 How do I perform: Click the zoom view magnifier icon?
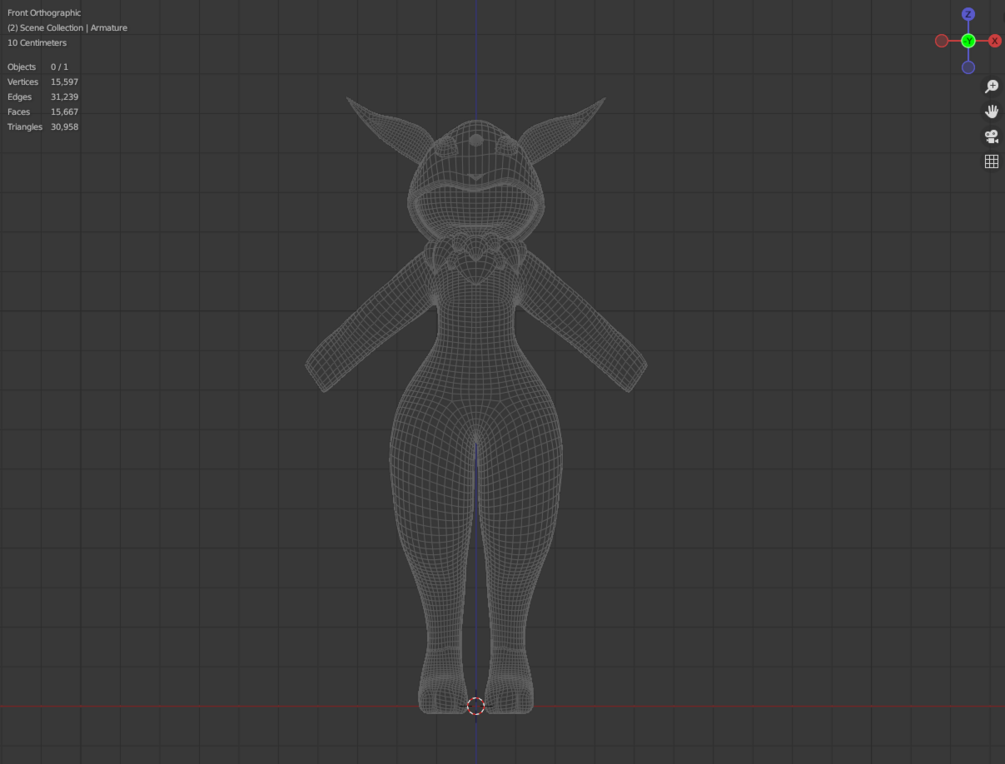click(x=992, y=87)
